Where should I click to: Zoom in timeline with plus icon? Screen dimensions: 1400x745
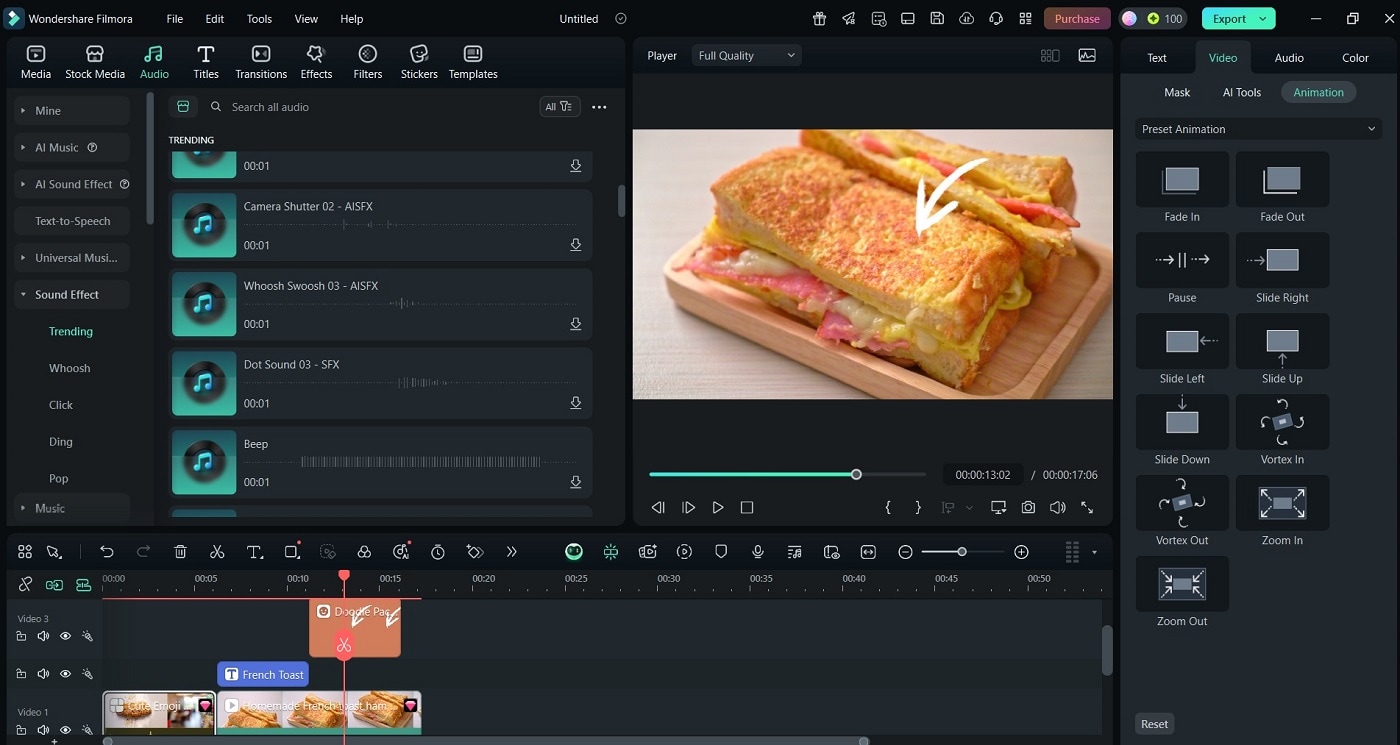pyautogui.click(x=1021, y=552)
